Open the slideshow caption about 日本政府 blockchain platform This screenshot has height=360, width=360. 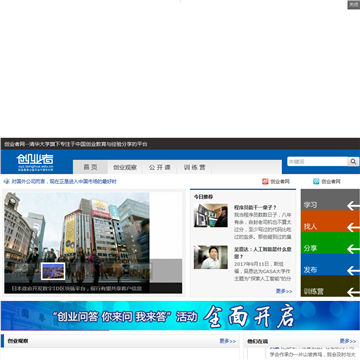click(x=77, y=288)
